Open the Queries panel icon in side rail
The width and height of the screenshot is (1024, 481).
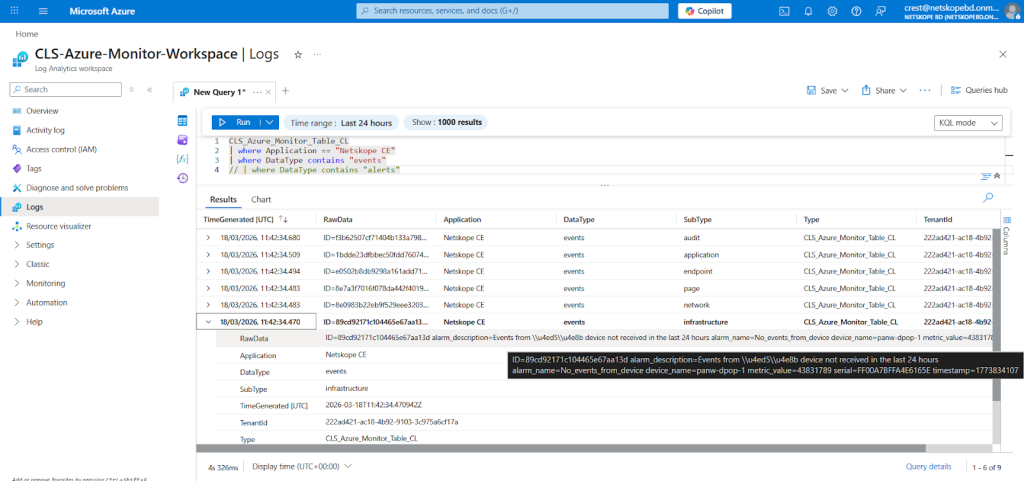click(x=183, y=140)
